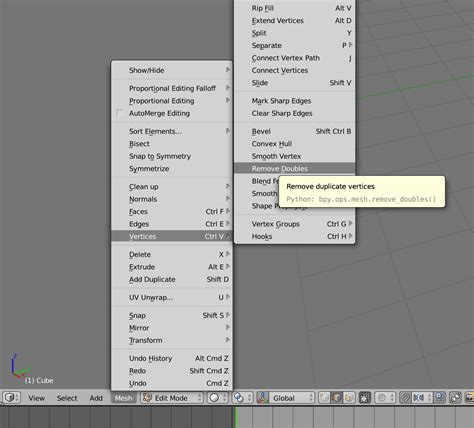Expand the Clean up submenu
This screenshot has height=428, width=474.
point(172,187)
